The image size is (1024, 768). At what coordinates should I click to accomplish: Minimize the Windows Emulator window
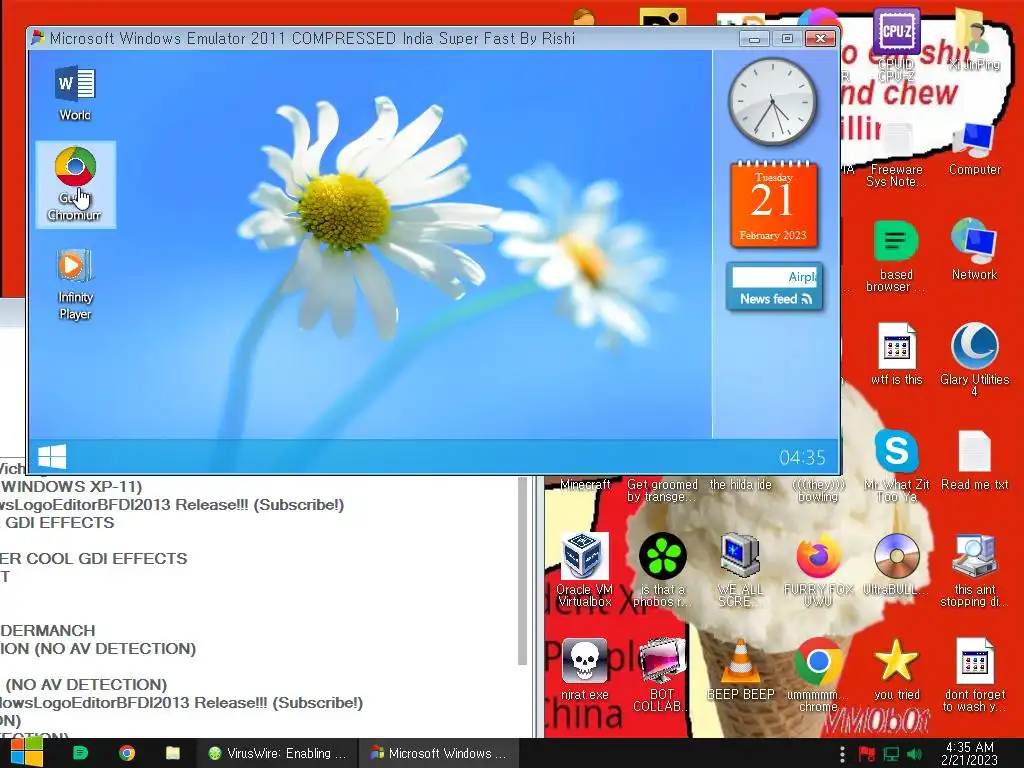click(x=754, y=39)
